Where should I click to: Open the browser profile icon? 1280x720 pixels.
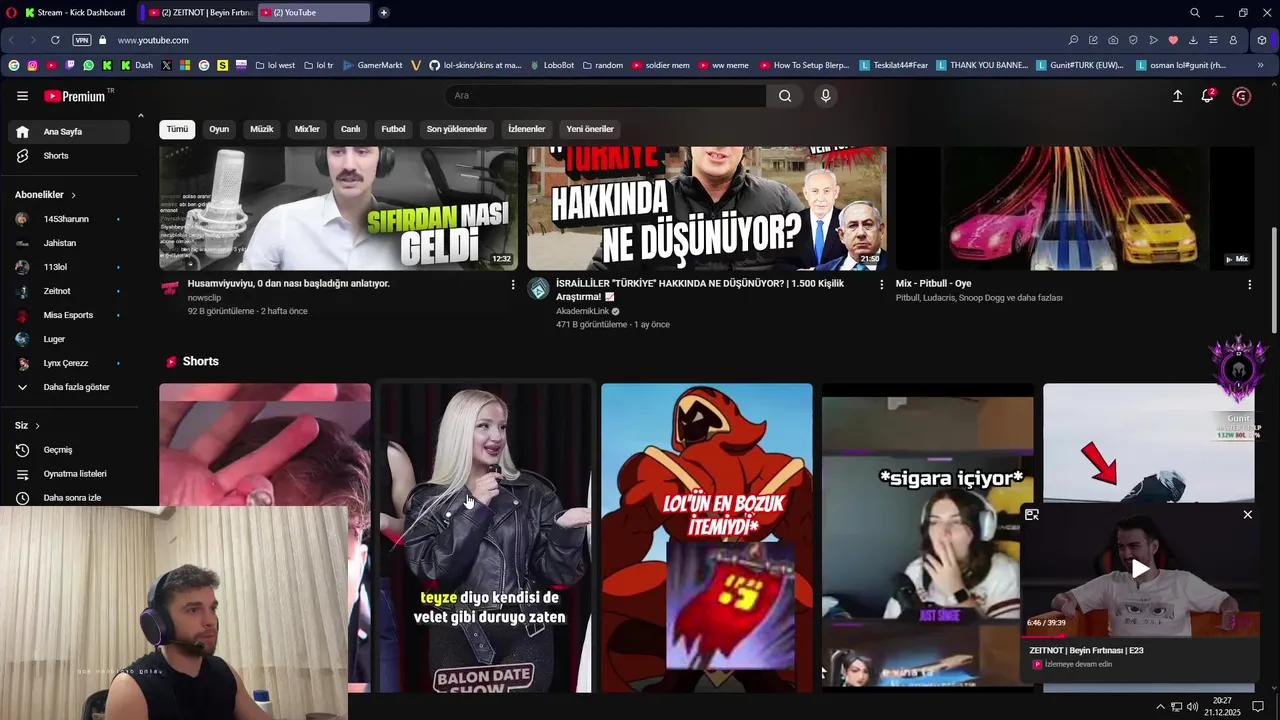pyautogui.click(x=1233, y=40)
